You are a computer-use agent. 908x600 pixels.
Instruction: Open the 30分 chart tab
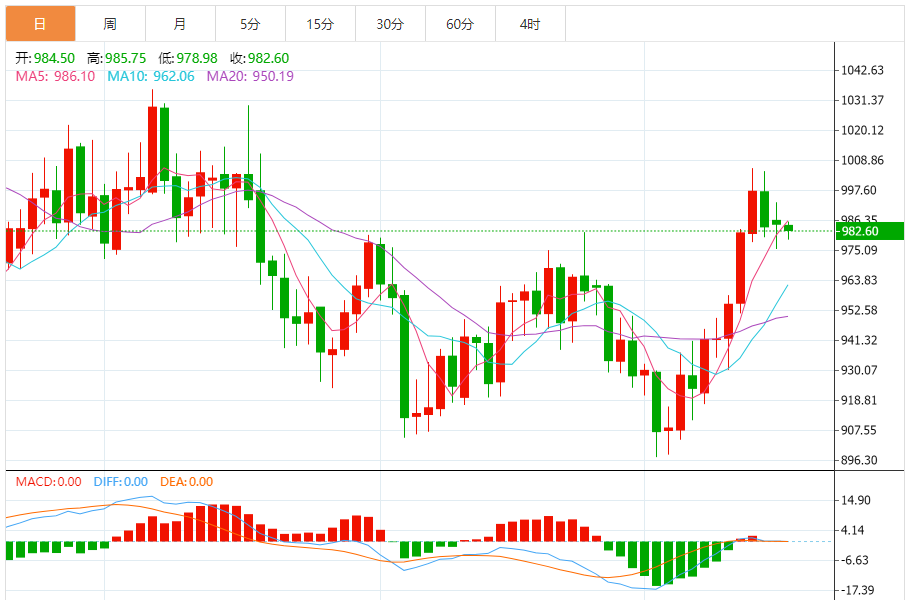[391, 24]
